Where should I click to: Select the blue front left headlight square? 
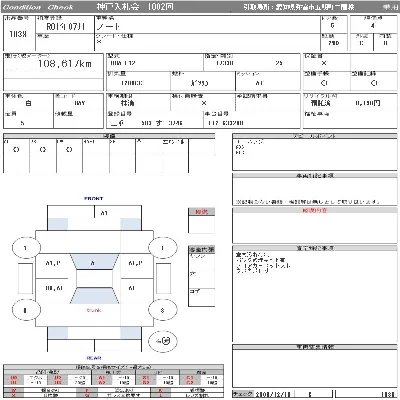click(x=58, y=224)
